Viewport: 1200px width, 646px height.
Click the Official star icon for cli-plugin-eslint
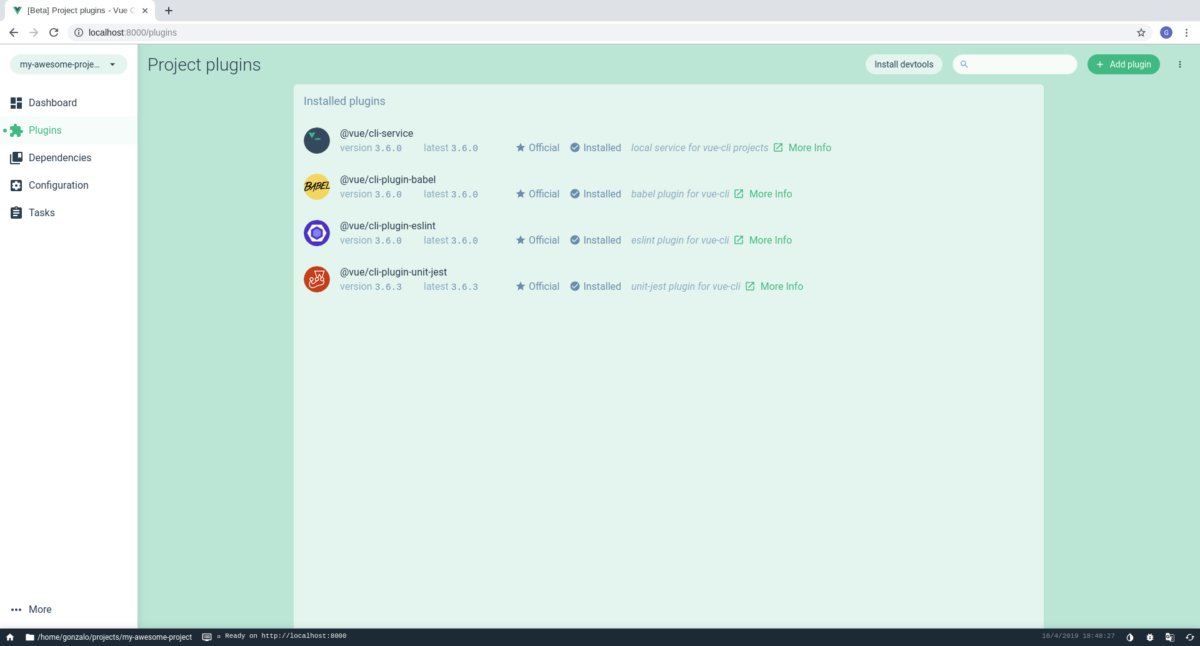[520, 240]
